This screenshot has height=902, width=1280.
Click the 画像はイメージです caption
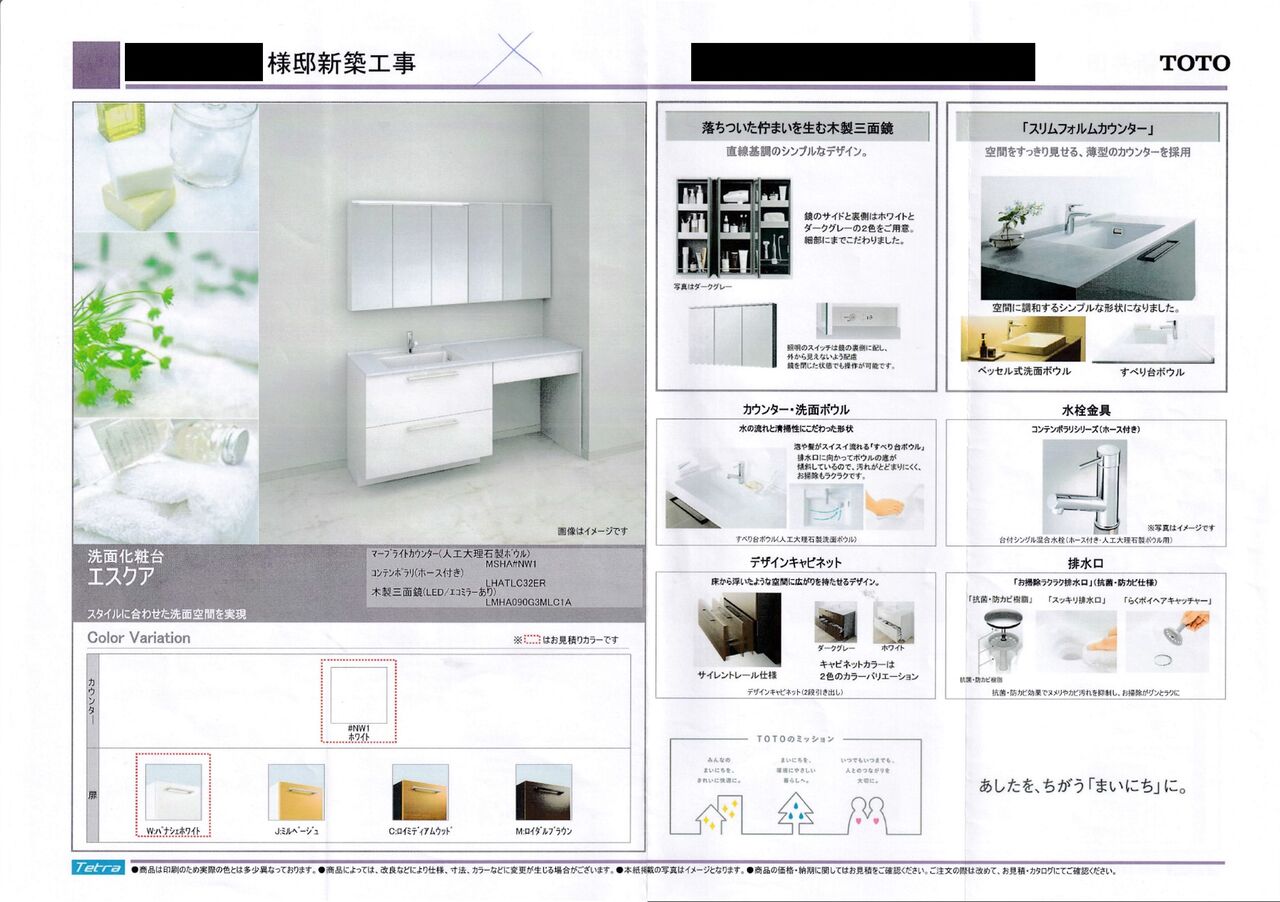593,531
